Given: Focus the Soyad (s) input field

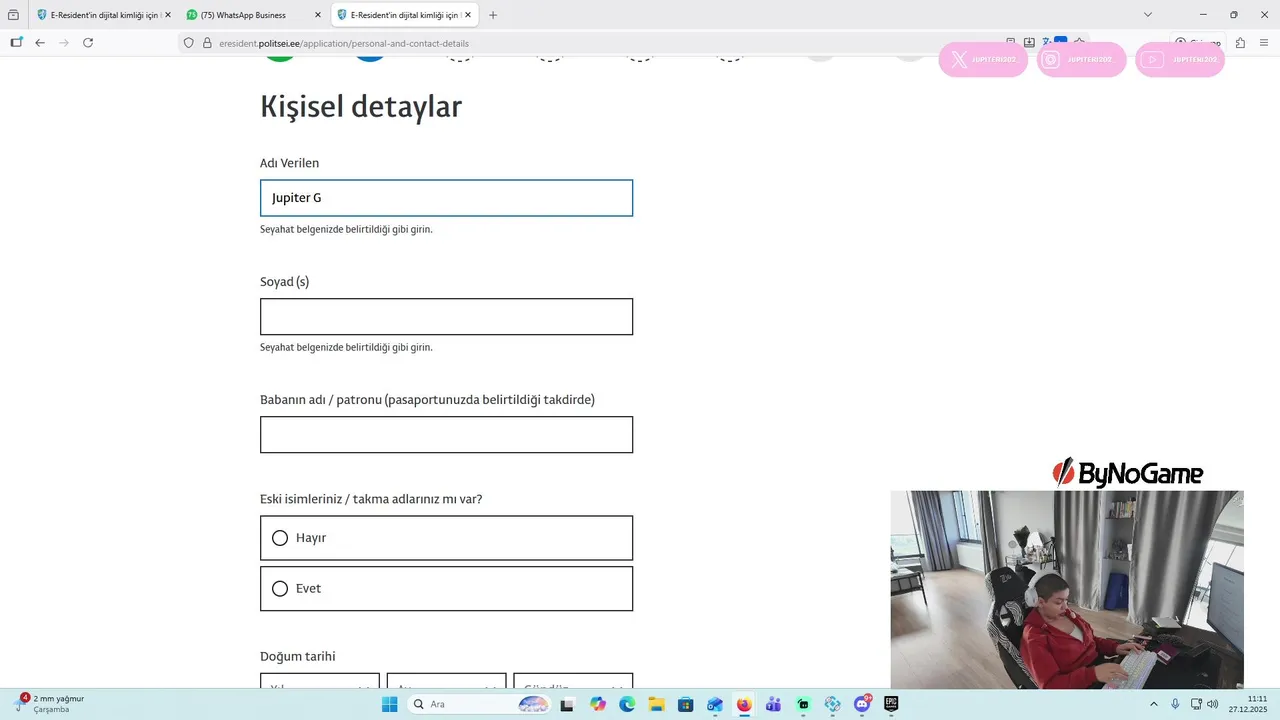Looking at the screenshot, I should click(x=446, y=316).
